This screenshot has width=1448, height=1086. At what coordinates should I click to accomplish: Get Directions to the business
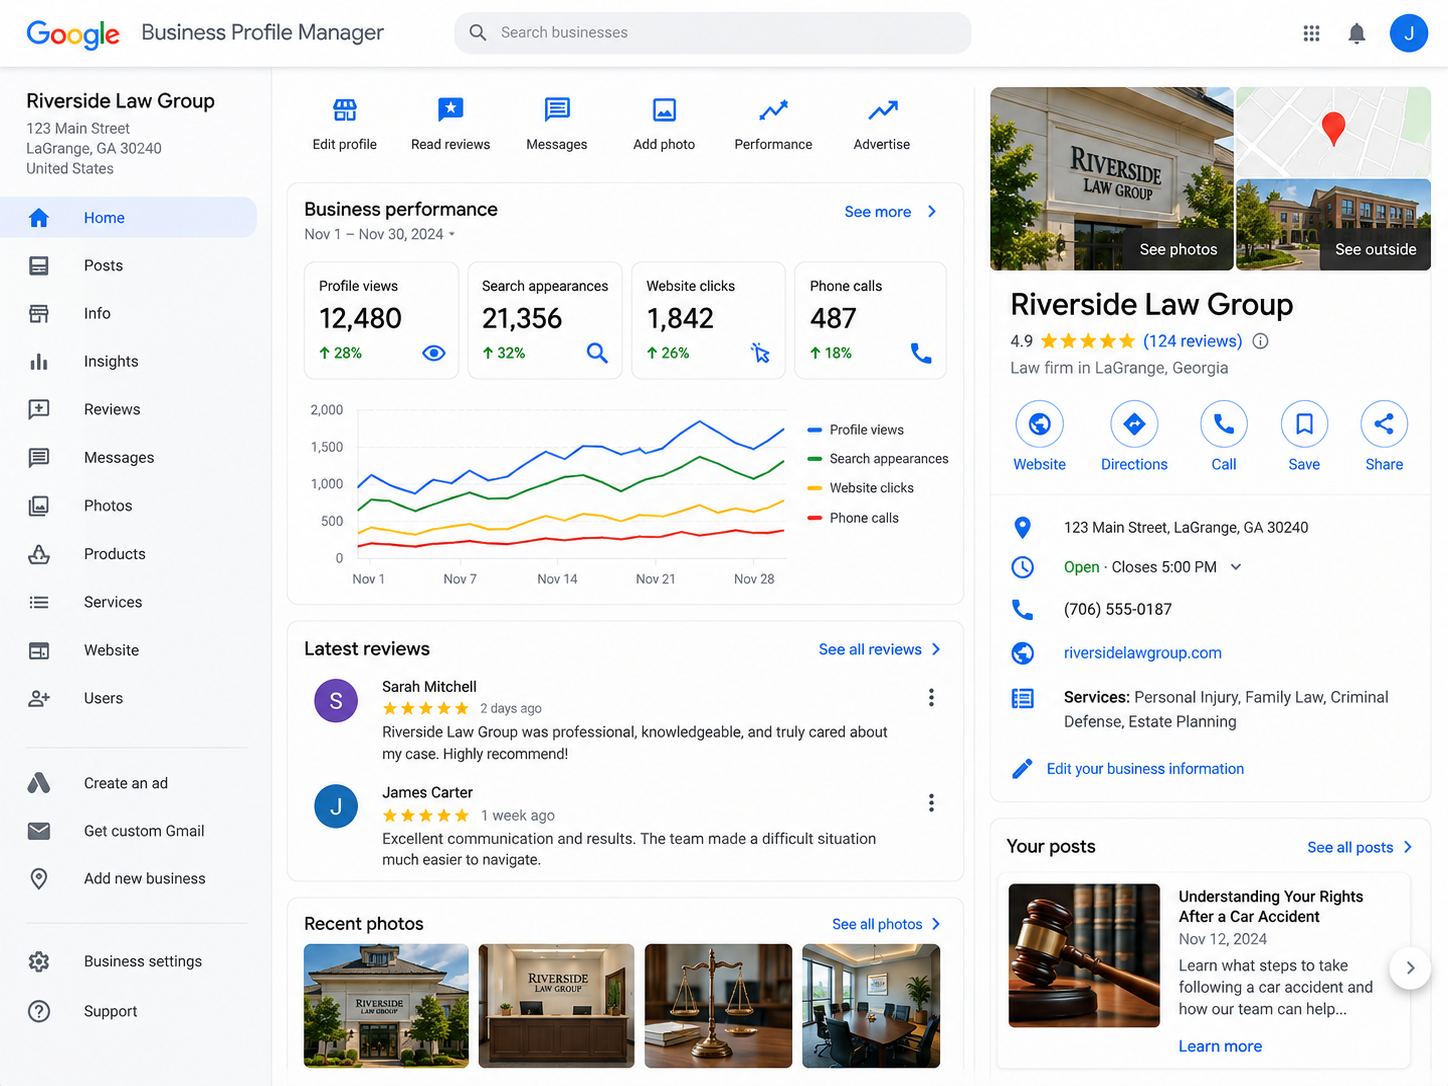[1134, 424]
